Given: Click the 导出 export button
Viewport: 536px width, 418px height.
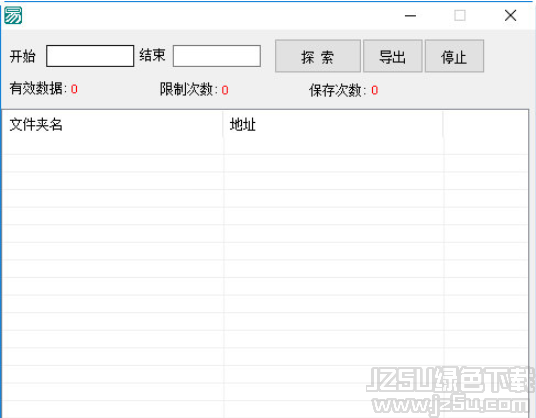Looking at the screenshot, I should tap(392, 56).
